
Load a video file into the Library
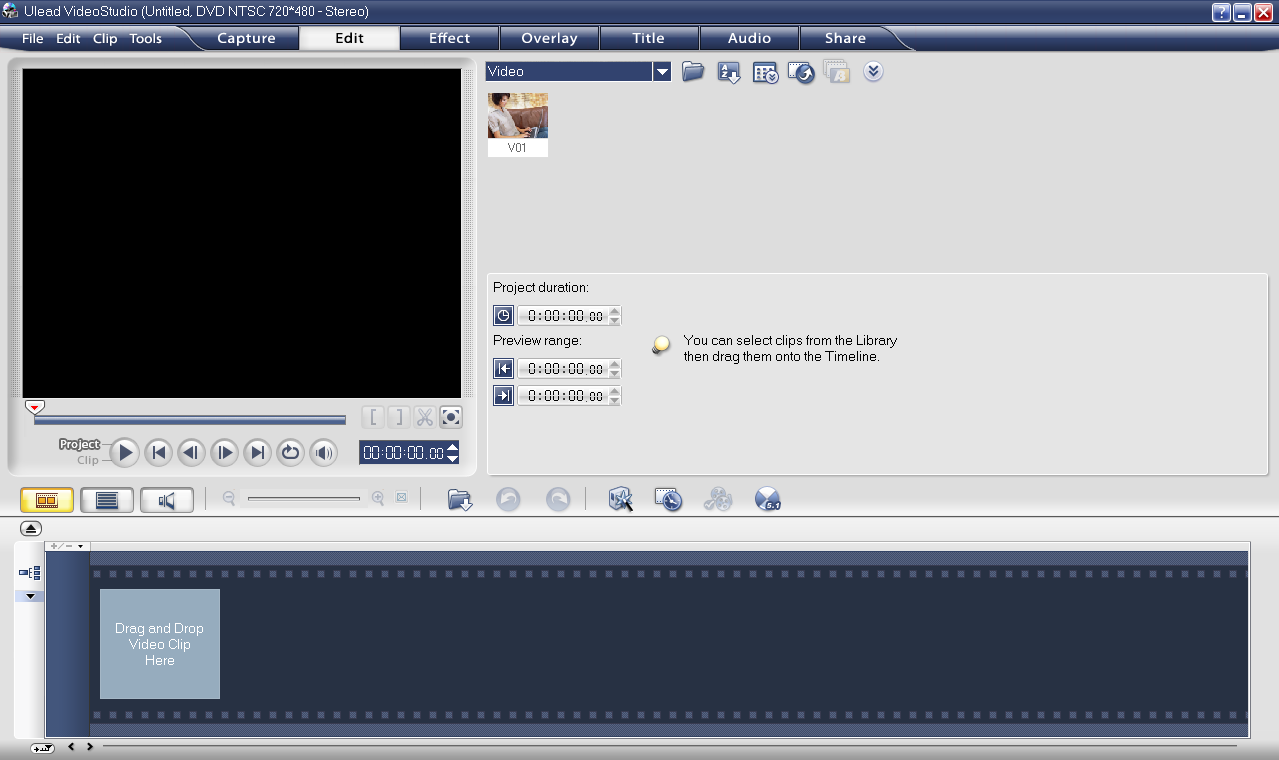(692, 71)
